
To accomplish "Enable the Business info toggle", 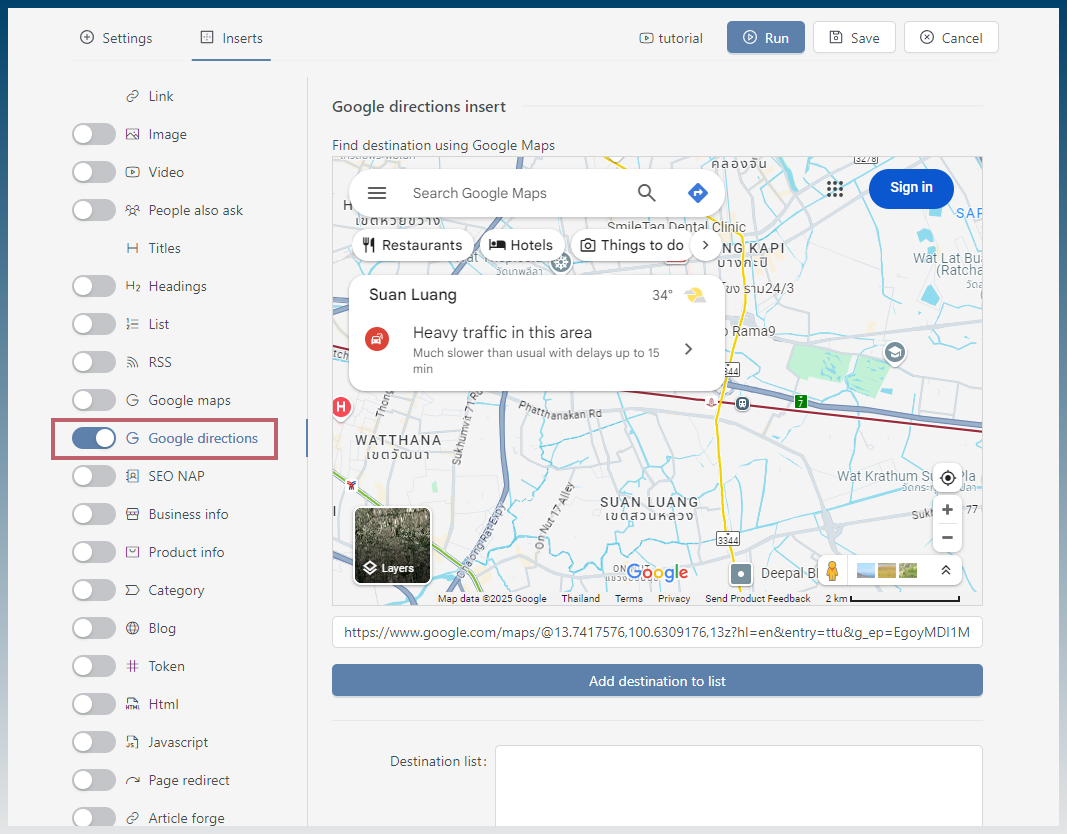I will coord(94,514).
